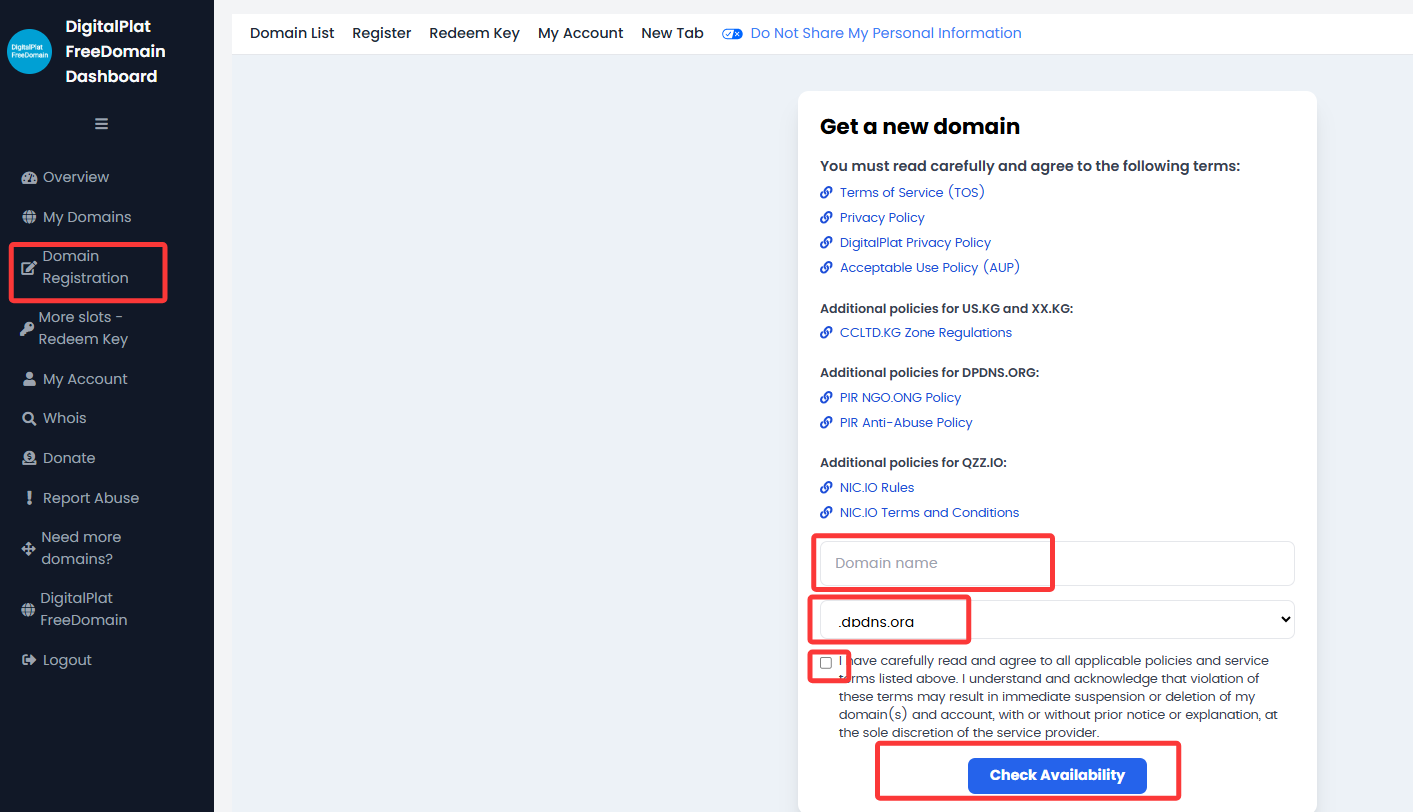Open the .dpdns.org domain extension dropdown

click(x=1057, y=620)
